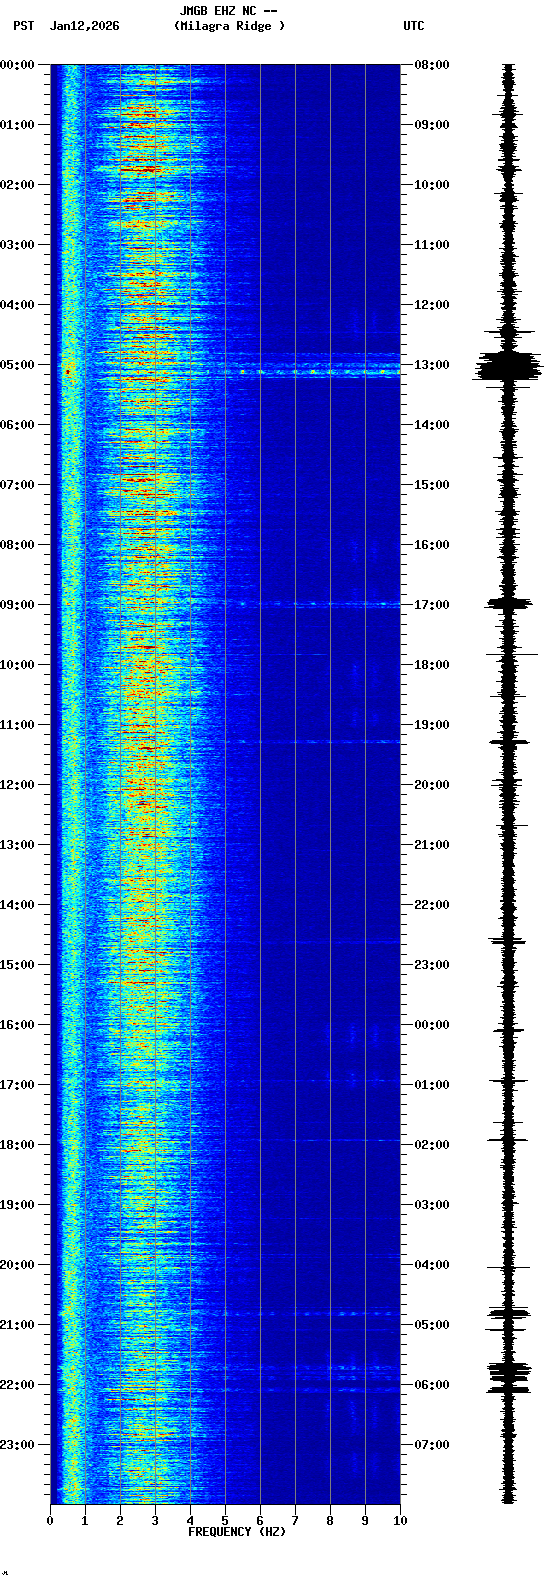Click the '5' tick on frequency axis
552x1584 pixels.
(225, 1521)
